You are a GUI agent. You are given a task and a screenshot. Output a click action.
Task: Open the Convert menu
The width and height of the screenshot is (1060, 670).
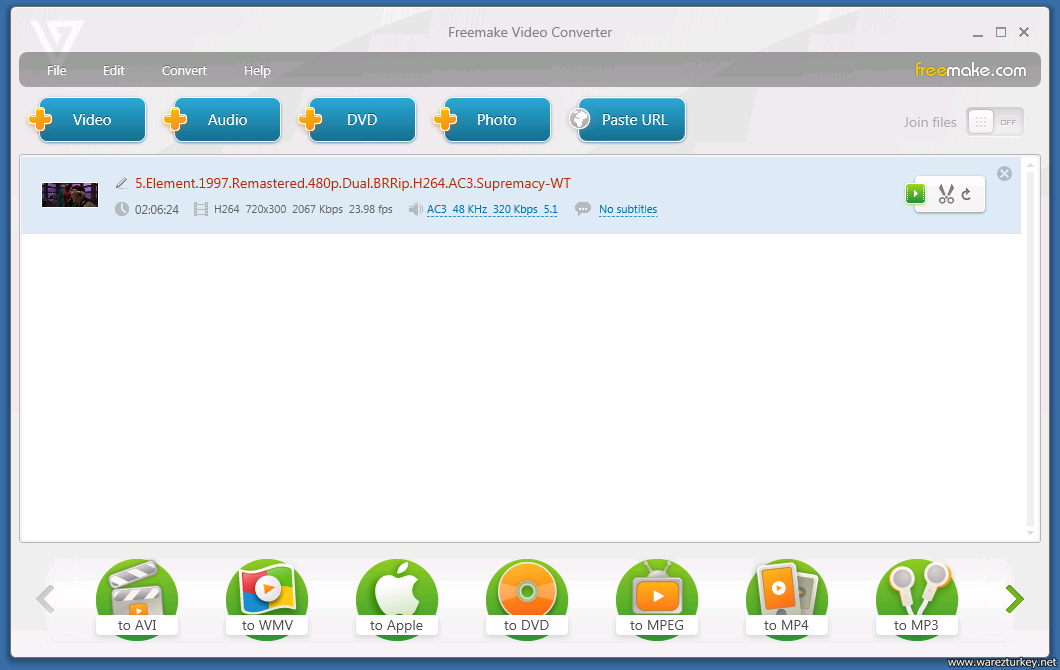point(184,70)
